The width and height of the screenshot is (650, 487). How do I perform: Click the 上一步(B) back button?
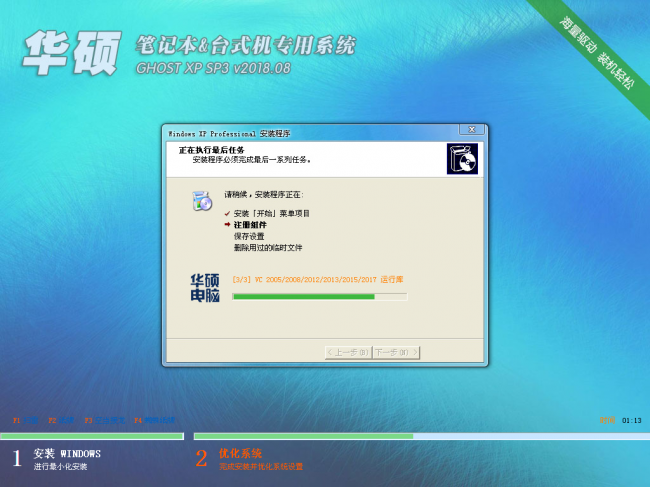tap(348, 352)
